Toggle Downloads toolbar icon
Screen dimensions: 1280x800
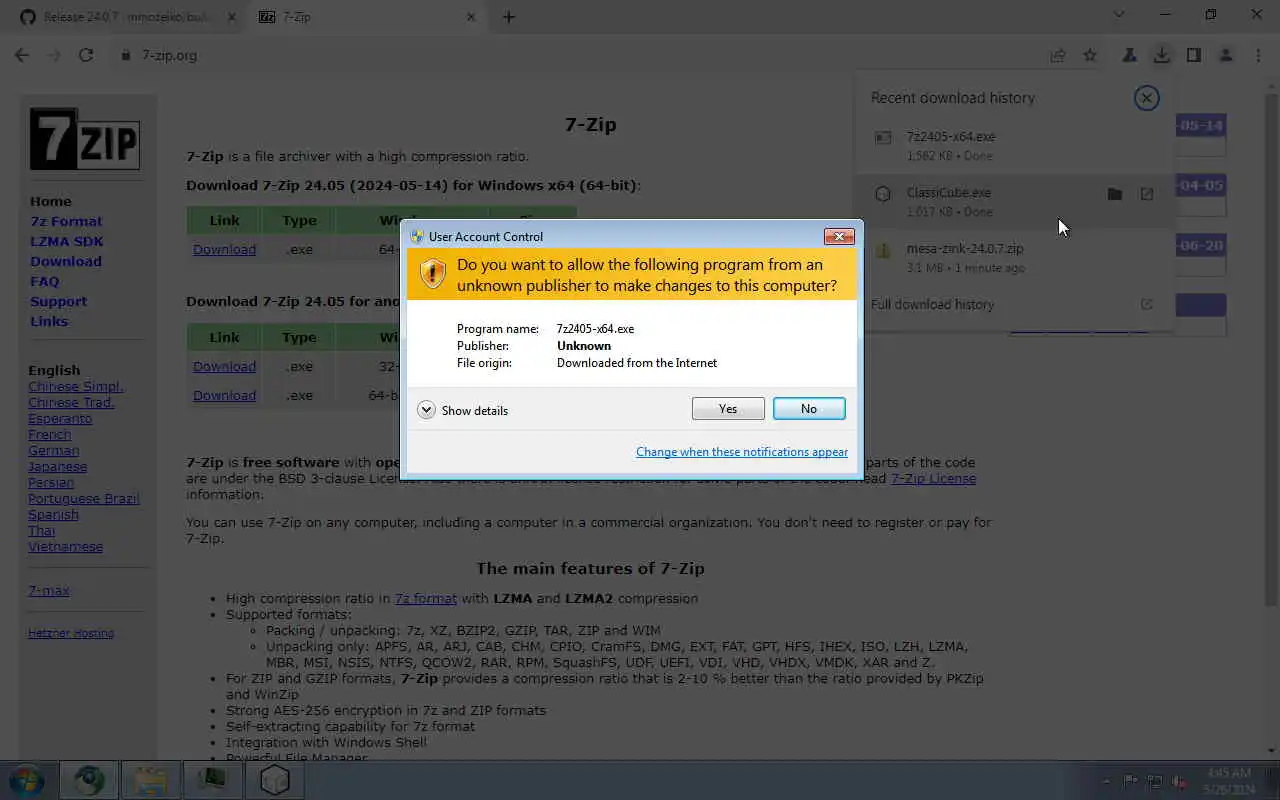(x=1161, y=55)
